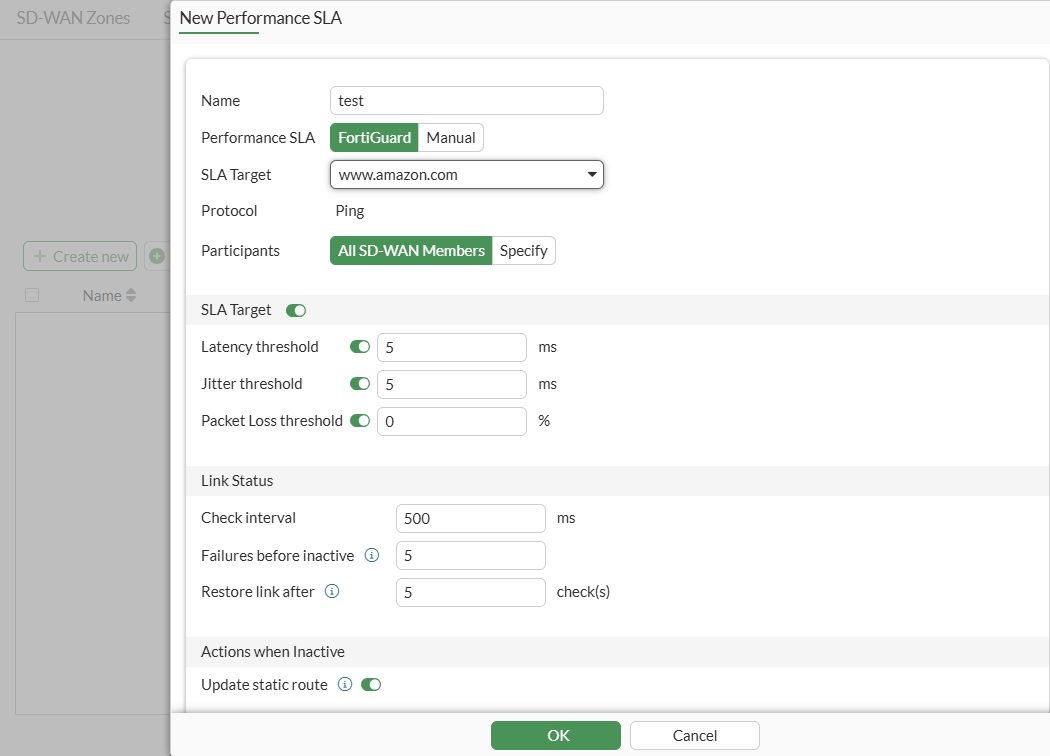Turn off the Jitter threshold toggle

pyautogui.click(x=359, y=383)
